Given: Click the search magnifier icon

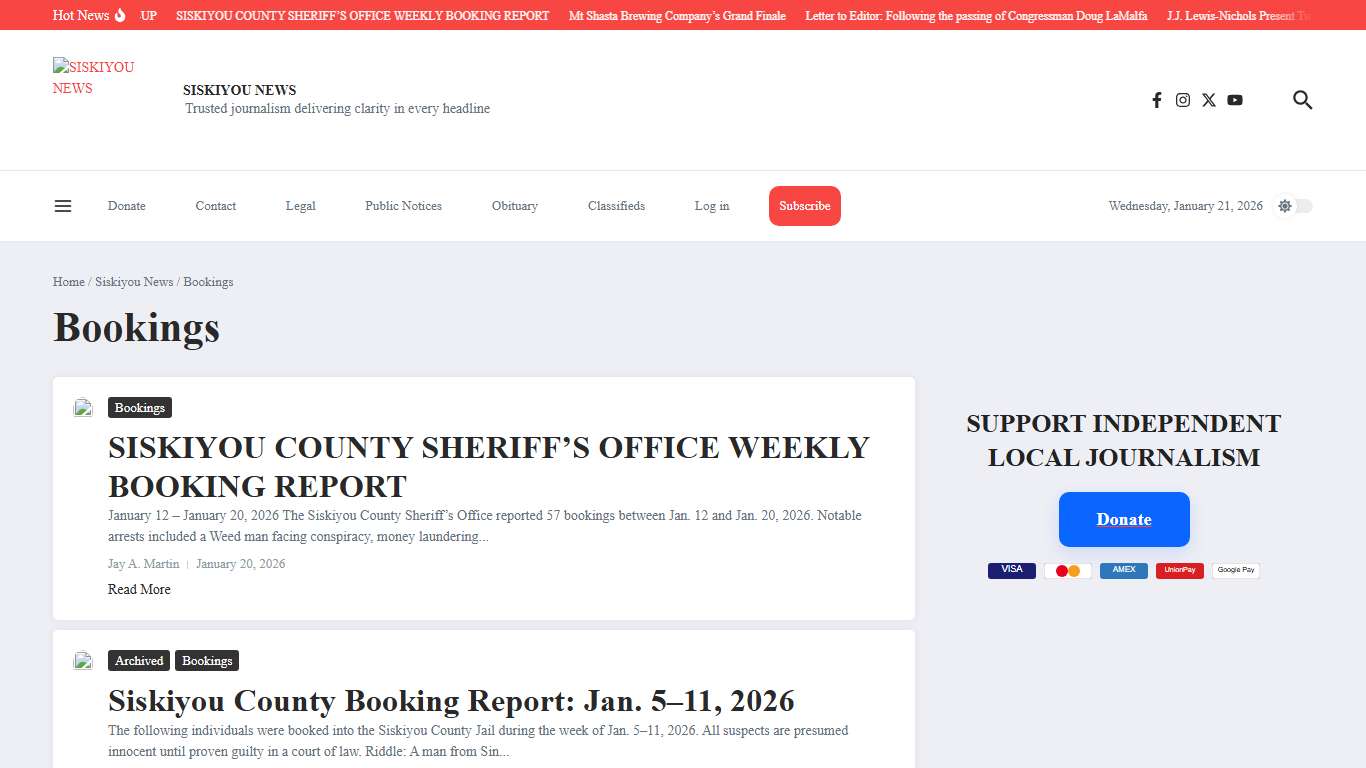Looking at the screenshot, I should [x=1302, y=100].
